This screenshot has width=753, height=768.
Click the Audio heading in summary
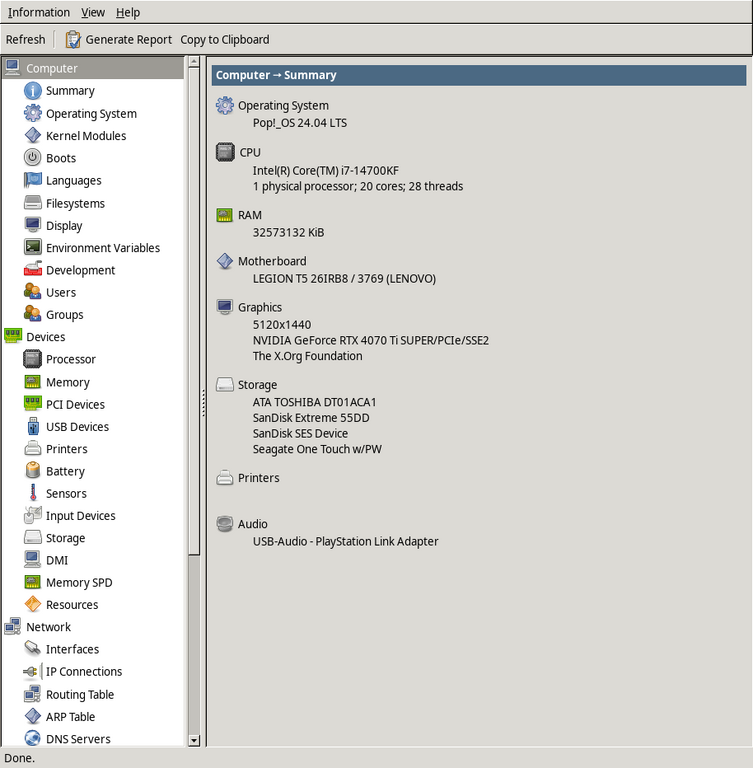pyautogui.click(x=253, y=524)
